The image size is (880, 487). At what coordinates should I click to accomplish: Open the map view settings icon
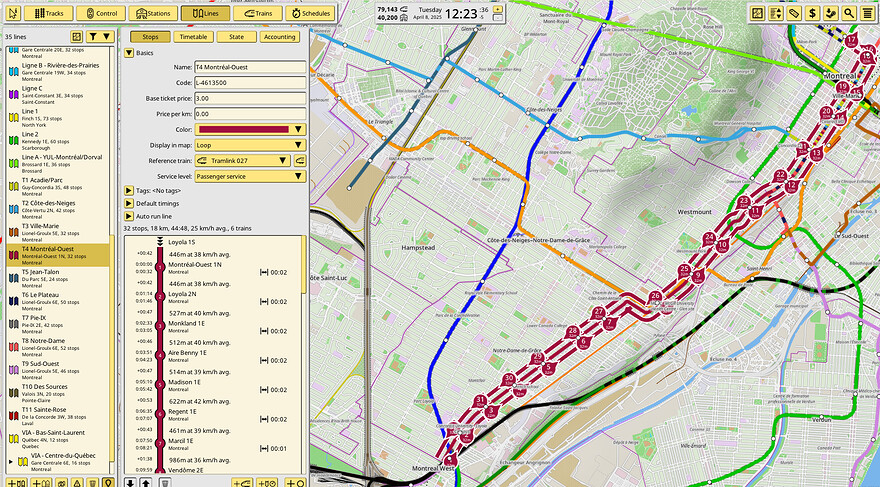tap(757, 13)
